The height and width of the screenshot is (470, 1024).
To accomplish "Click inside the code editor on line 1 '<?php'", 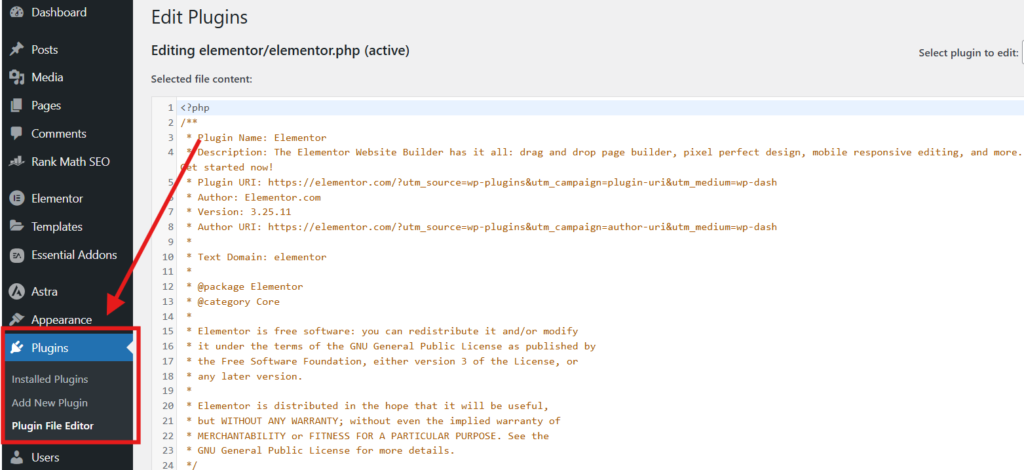I will click(195, 108).
